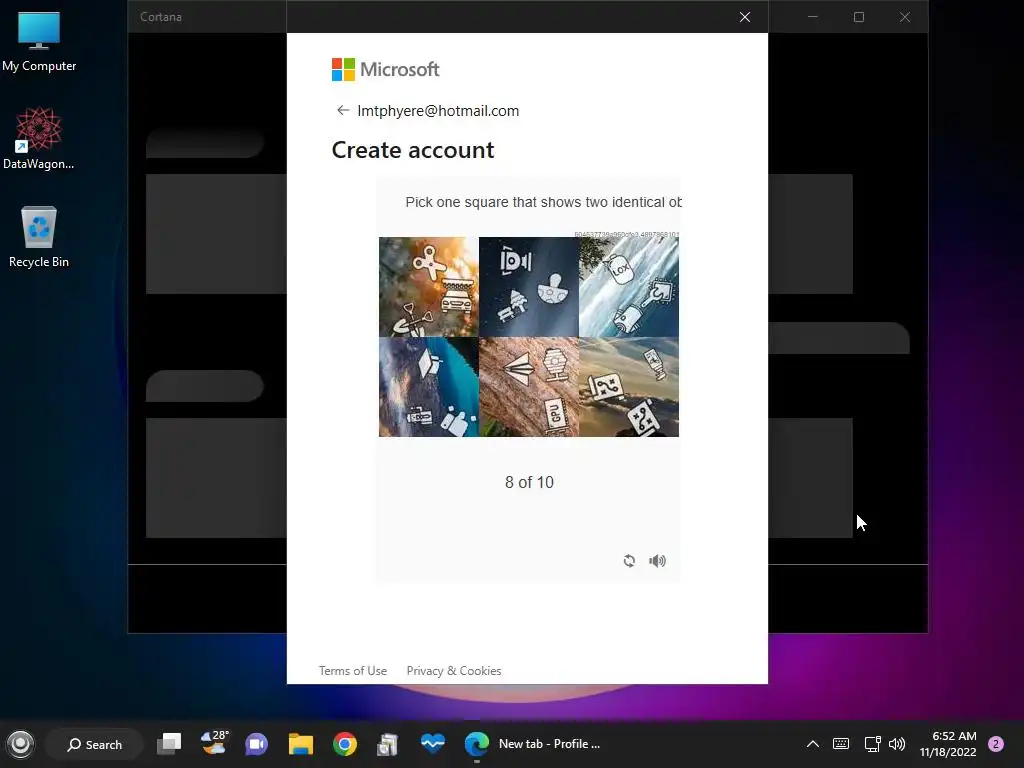Open File Explorer from the taskbar
This screenshot has width=1024, height=768.
point(301,744)
